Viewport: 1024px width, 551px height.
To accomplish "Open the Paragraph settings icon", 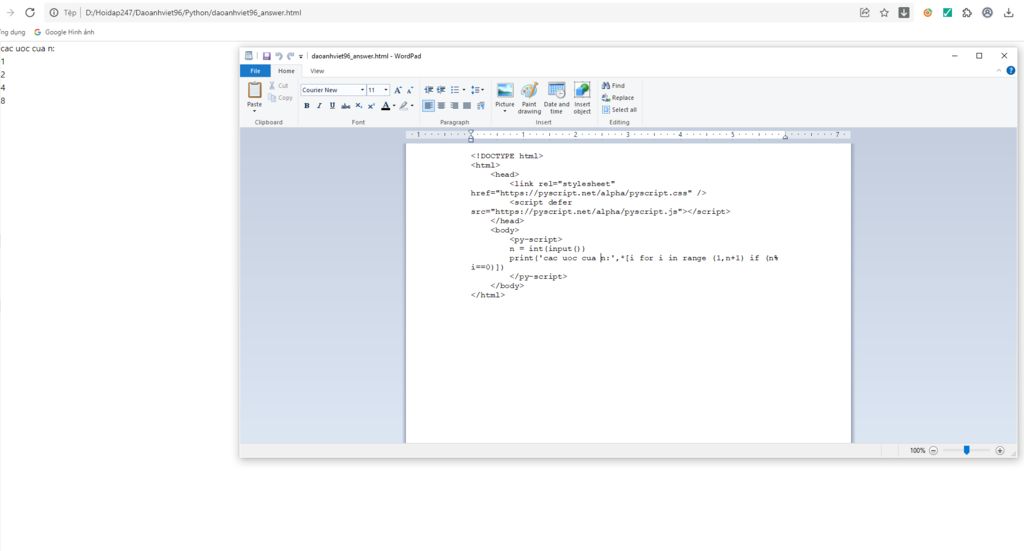I will point(481,106).
